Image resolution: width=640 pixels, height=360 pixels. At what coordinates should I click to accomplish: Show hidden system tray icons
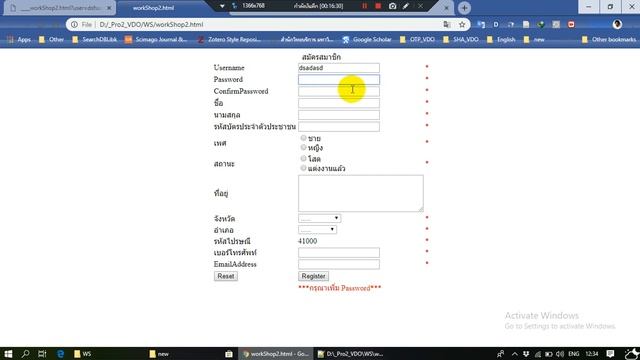coord(514,354)
